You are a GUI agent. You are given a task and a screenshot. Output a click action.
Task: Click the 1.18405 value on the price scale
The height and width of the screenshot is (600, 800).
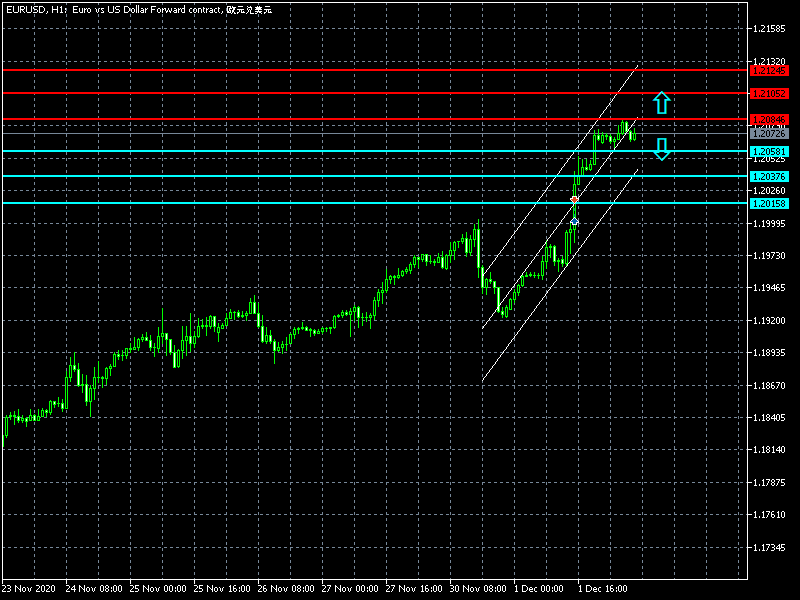768,418
